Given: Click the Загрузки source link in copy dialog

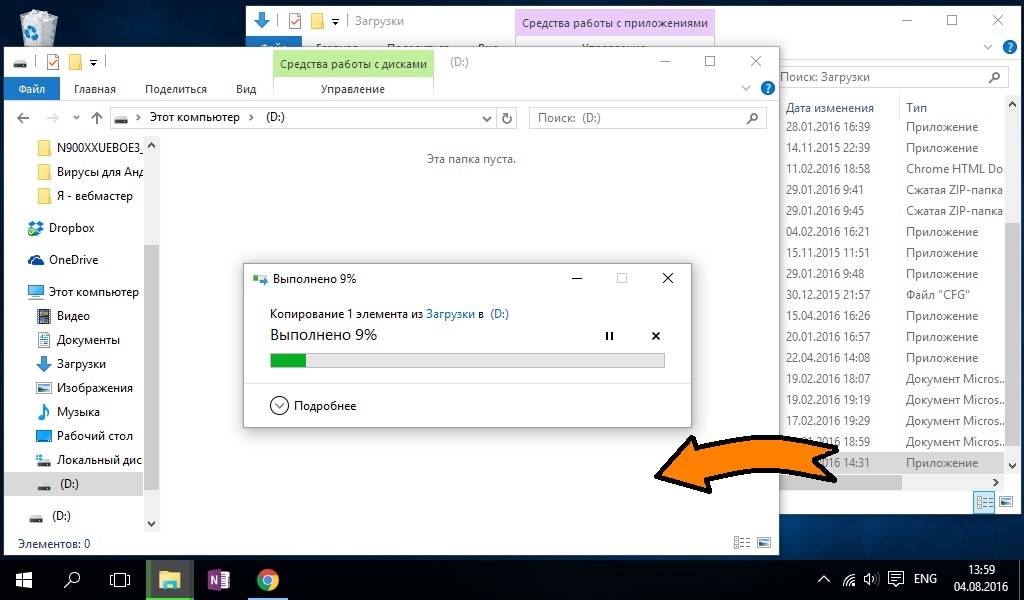Looking at the screenshot, I should click(450, 314).
